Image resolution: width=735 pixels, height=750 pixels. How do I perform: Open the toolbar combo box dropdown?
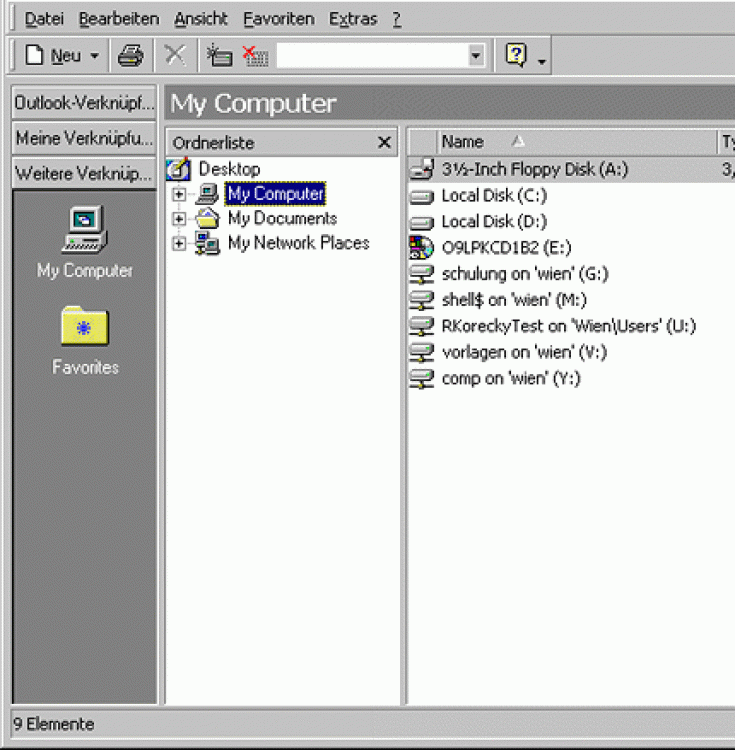point(476,56)
